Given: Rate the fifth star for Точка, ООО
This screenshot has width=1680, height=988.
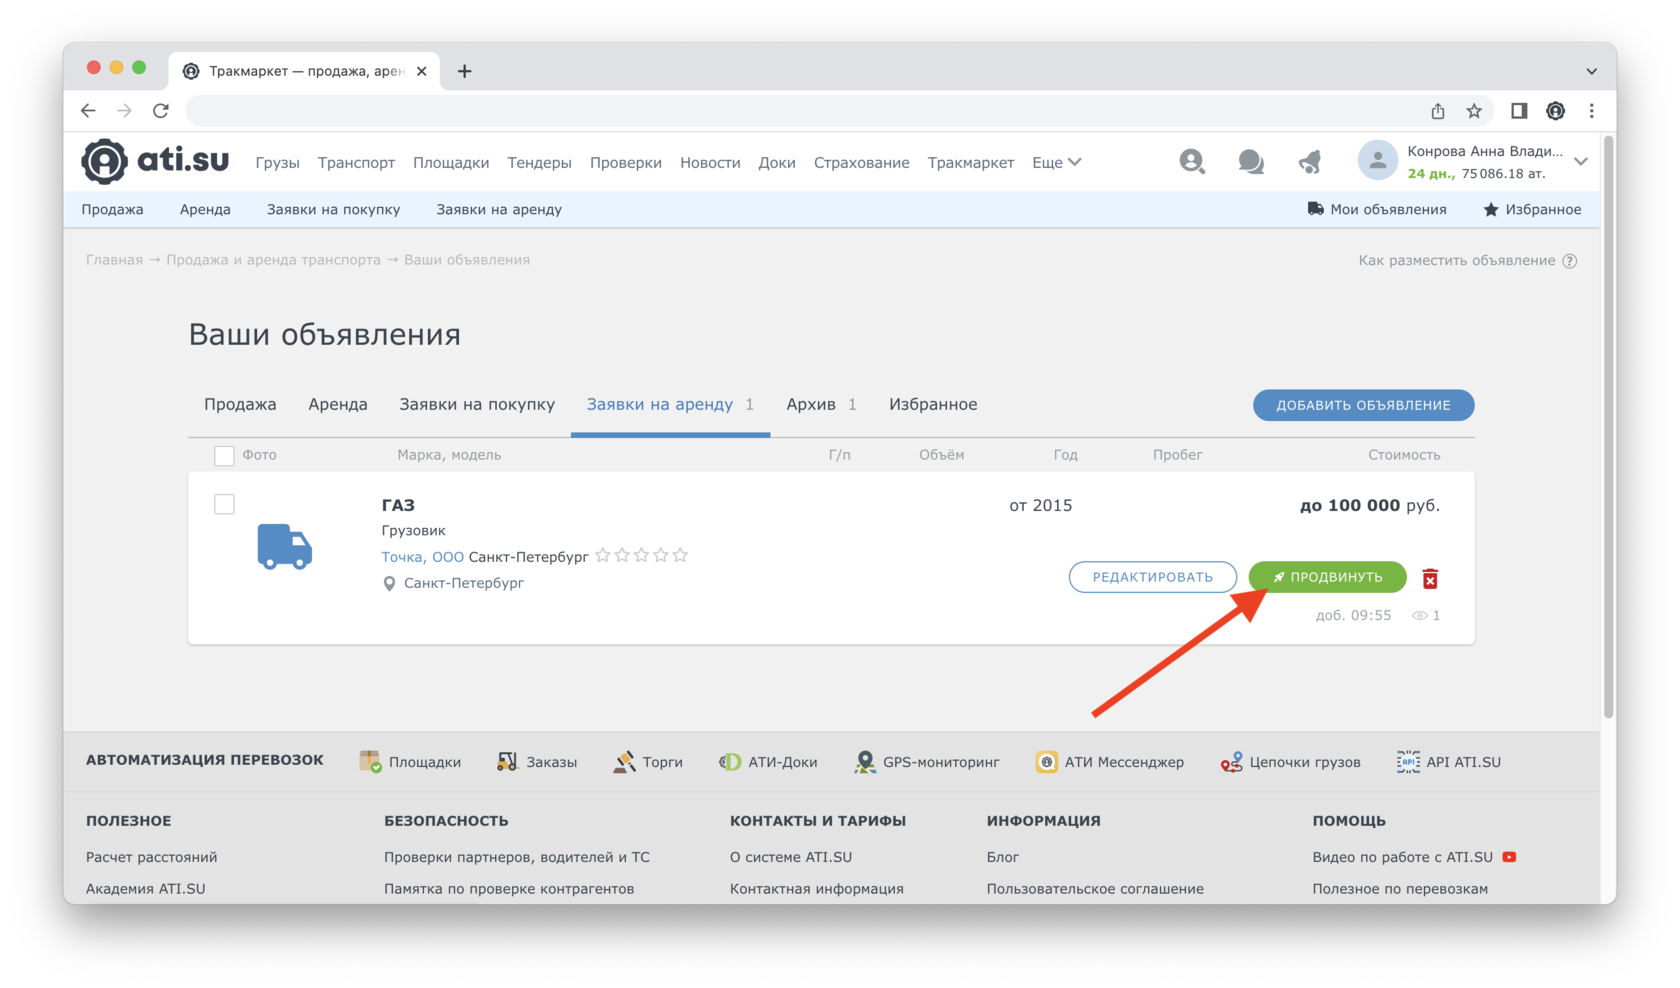Looking at the screenshot, I should (x=680, y=555).
